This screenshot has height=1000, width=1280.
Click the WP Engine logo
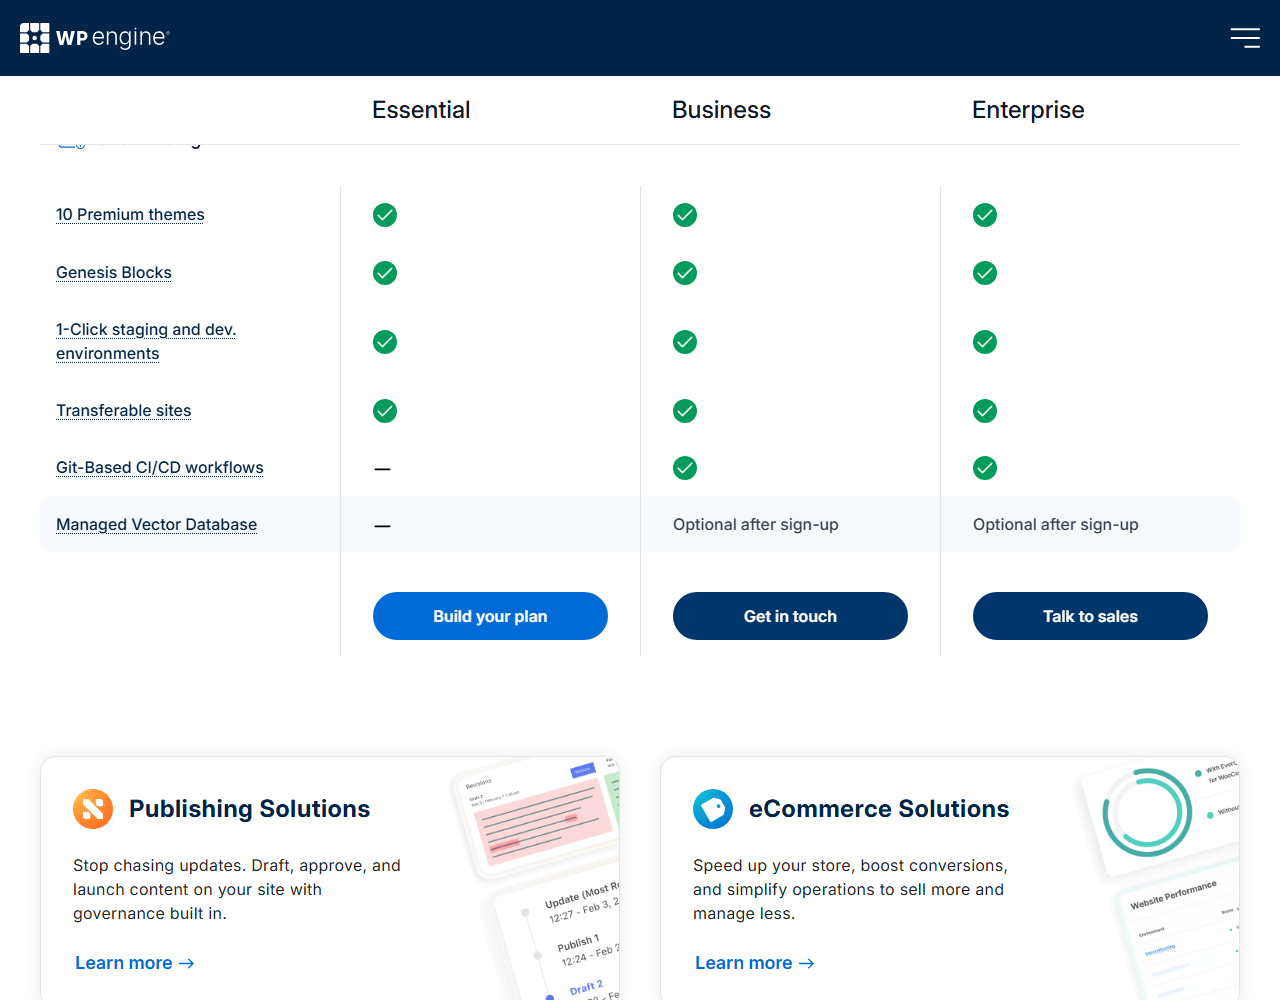(95, 38)
